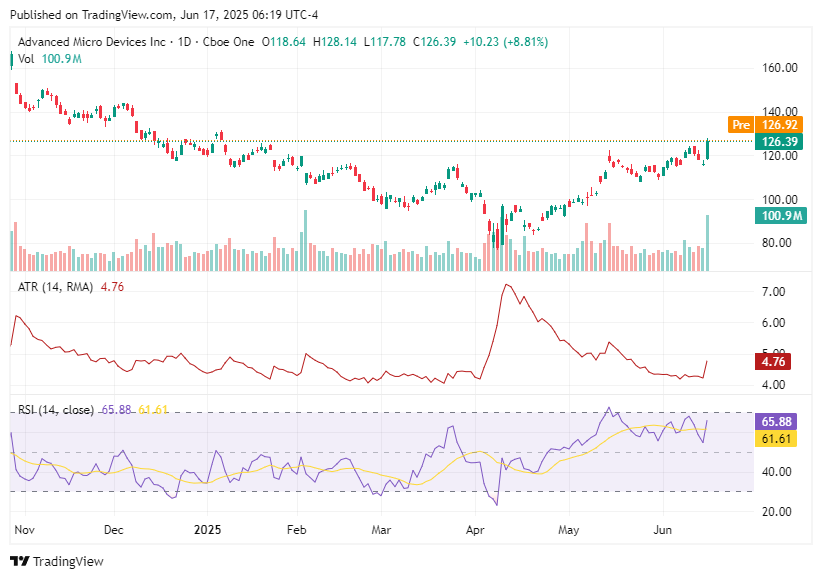Click the purple RSI axis tag 65.88
Viewport: 822px width, 579px height.
click(x=776, y=422)
